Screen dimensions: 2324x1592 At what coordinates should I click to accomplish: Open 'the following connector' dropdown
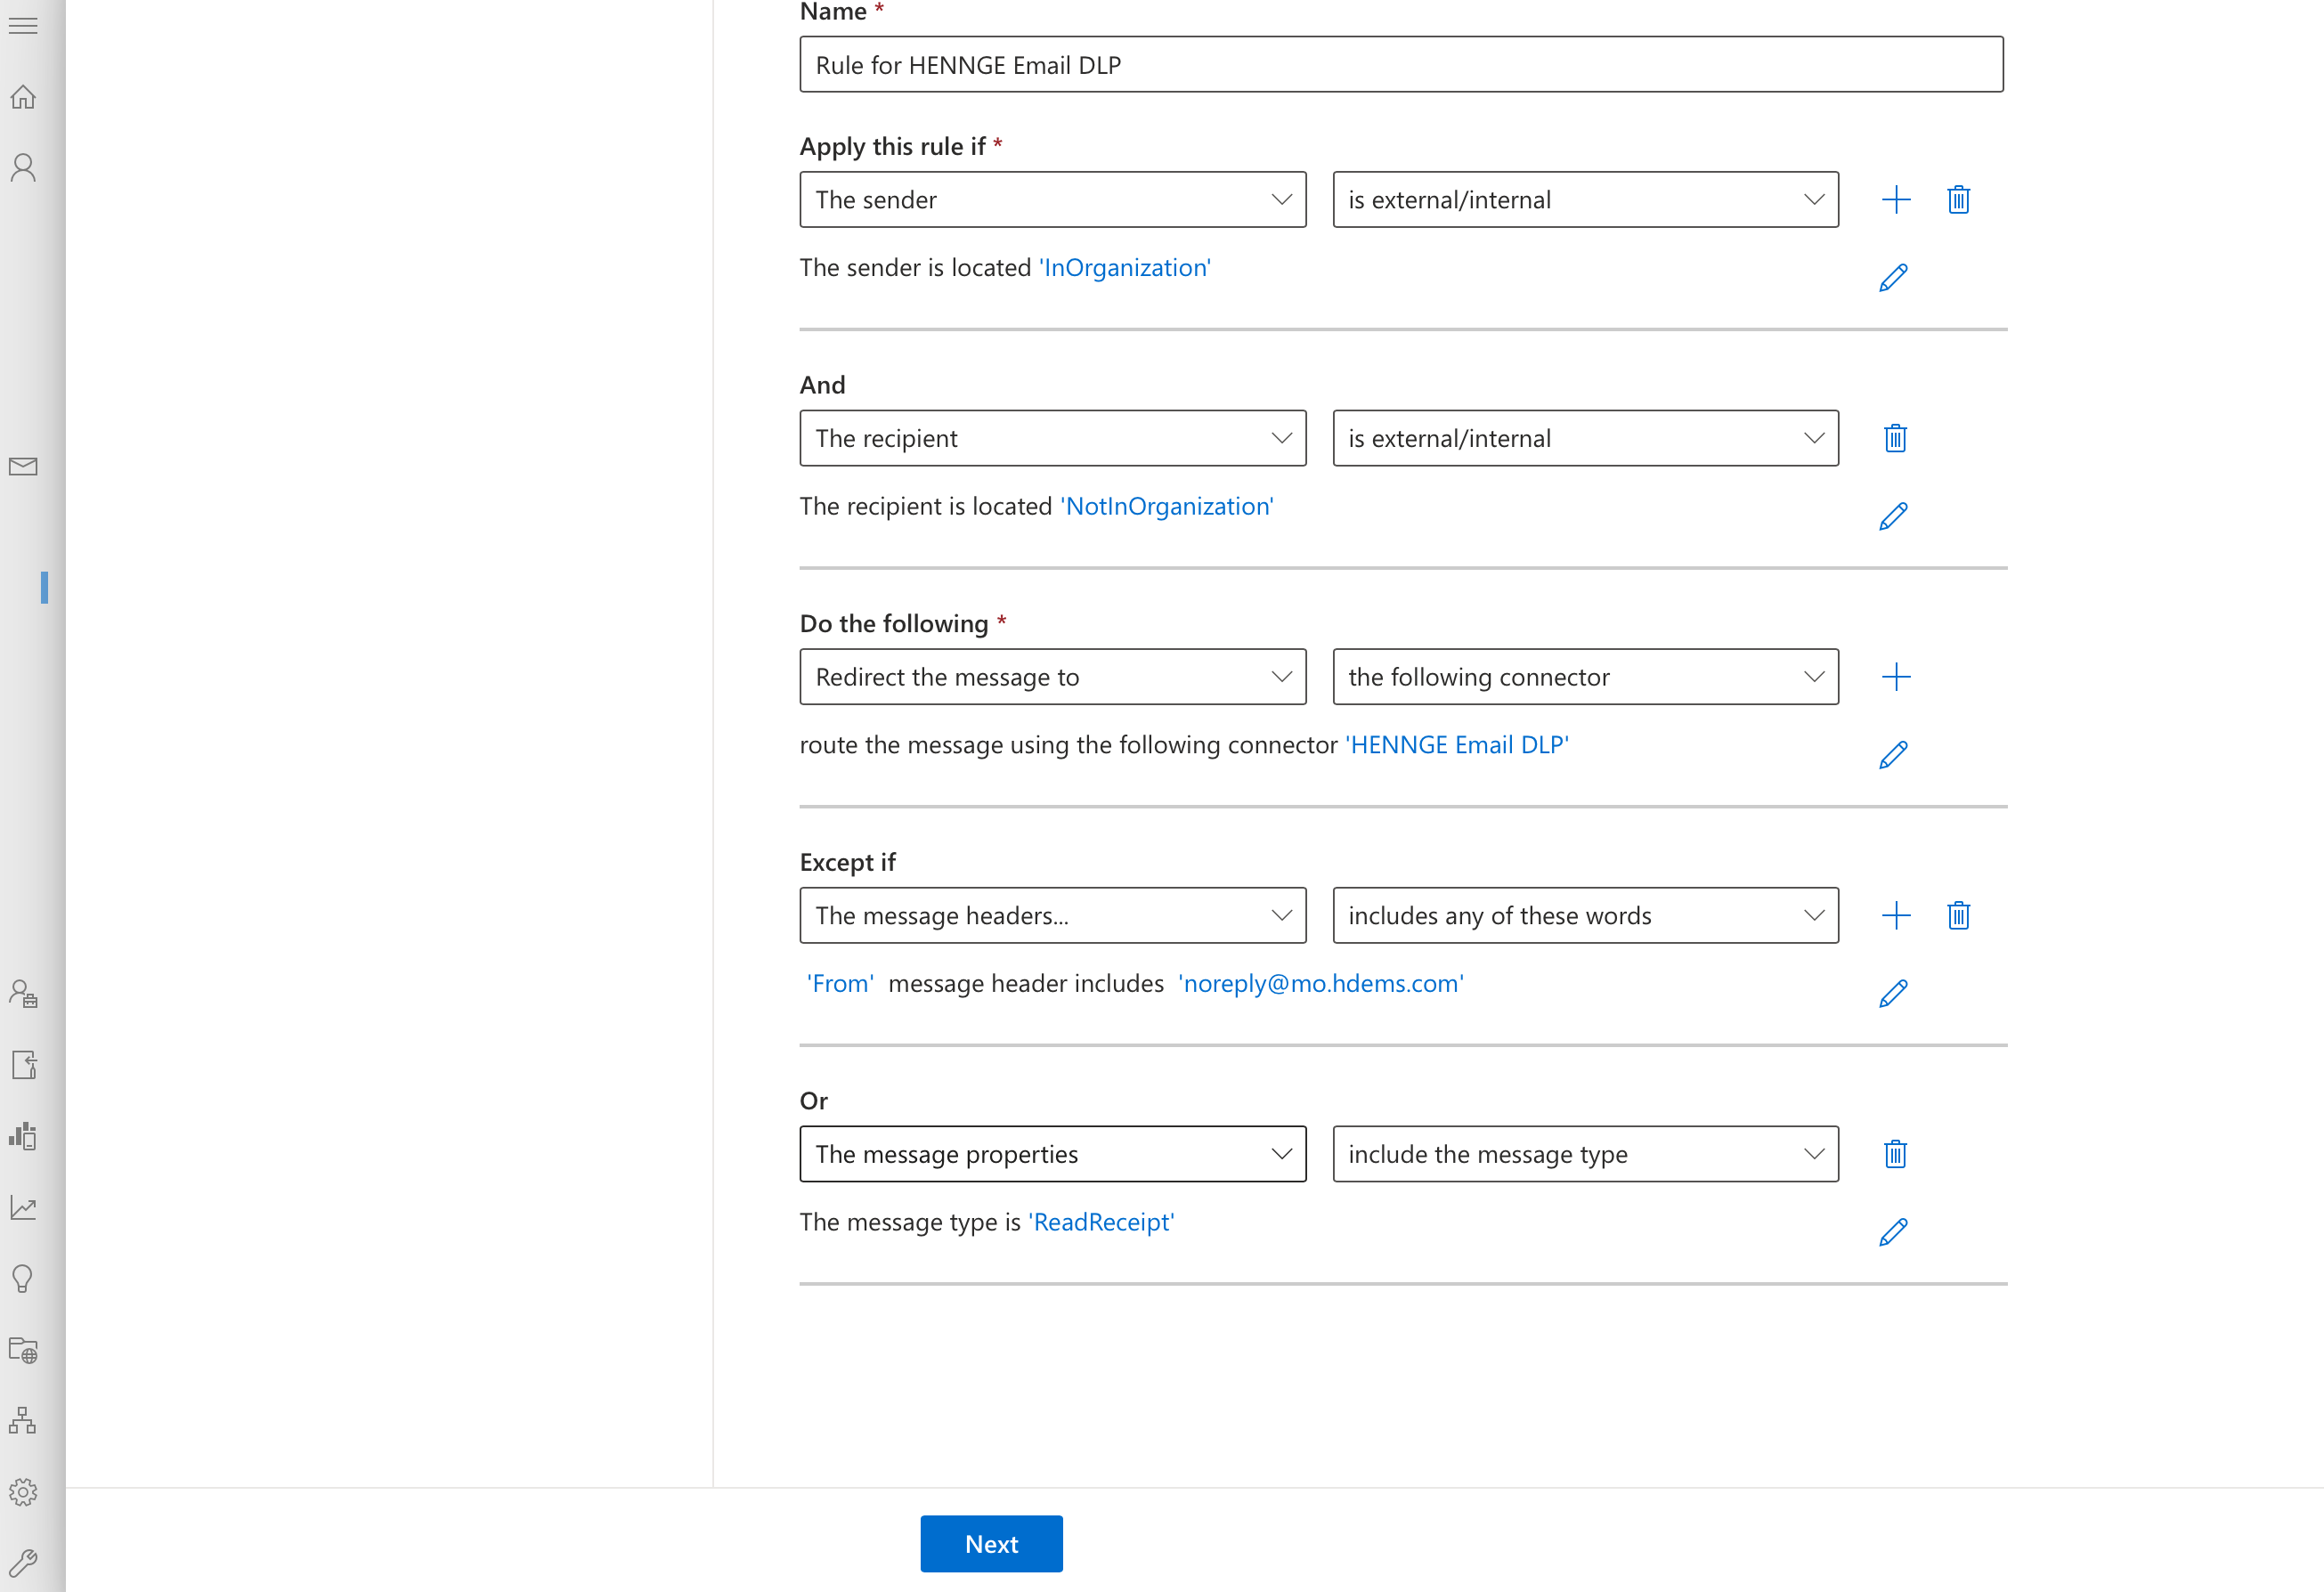pyautogui.click(x=1585, y=677)
